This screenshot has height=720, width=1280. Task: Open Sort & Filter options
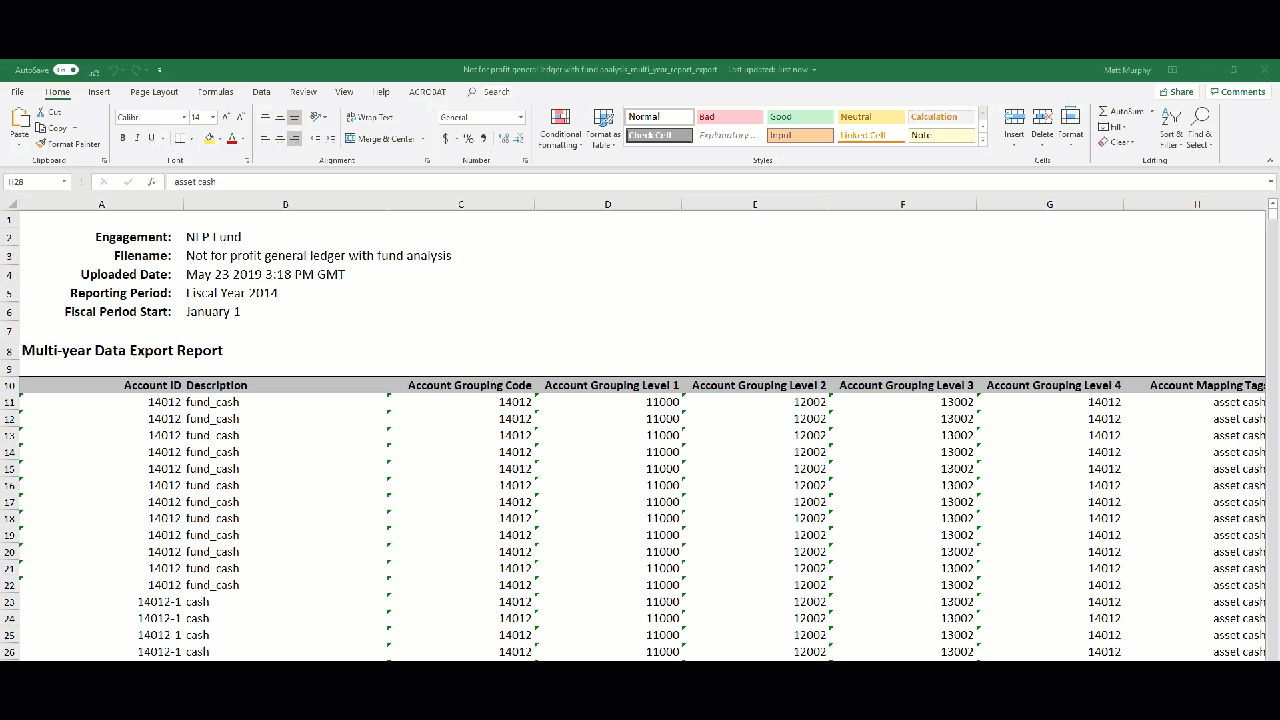coord(1171,128)
